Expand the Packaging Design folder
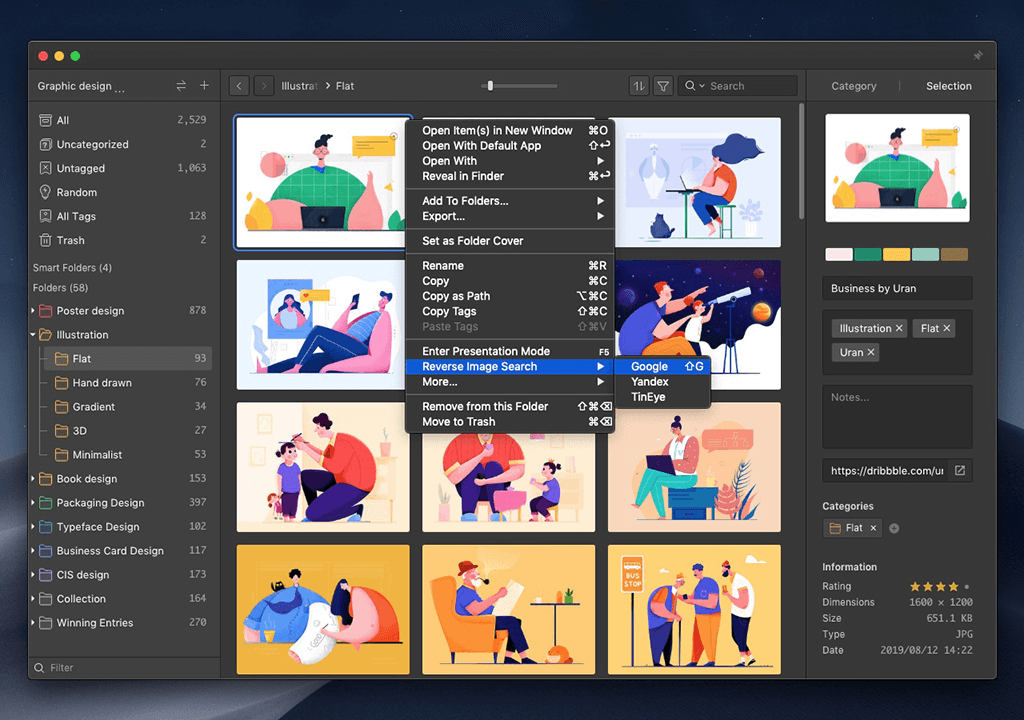This screenshot has height=720, width=1024. tap(34, 503)
